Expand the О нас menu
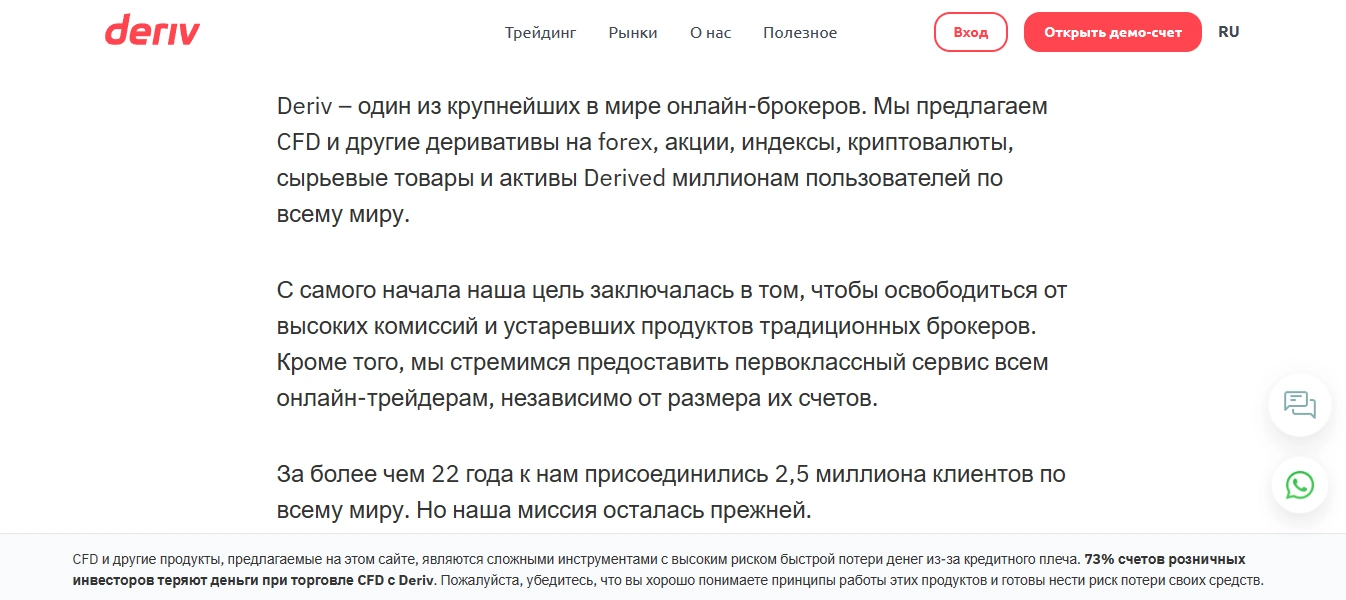This screenshot has width=1346, height=600. point(710,33)
